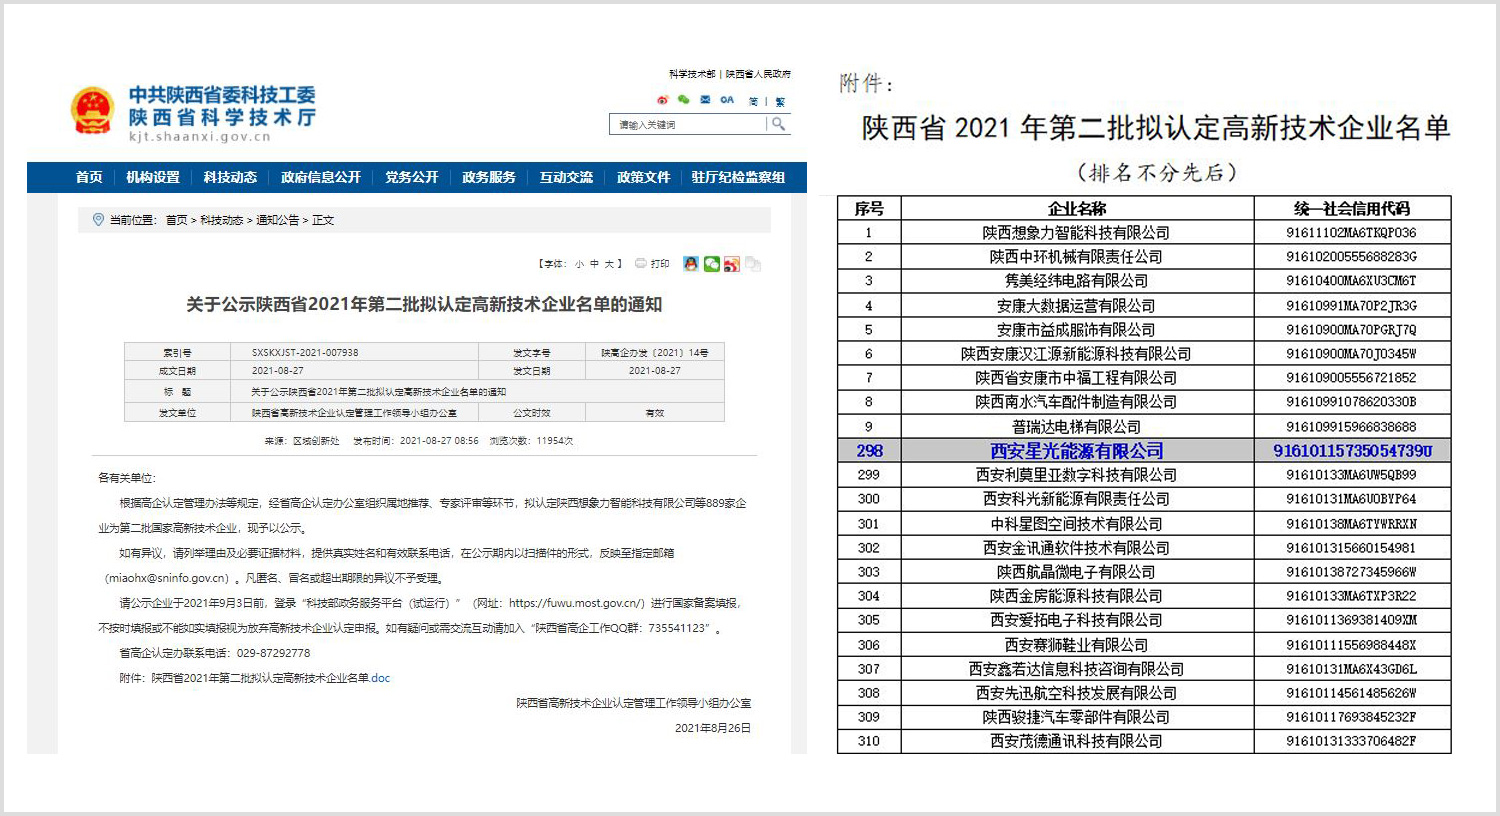Open the 驻厅纪检监察组 navigation menu

(x=738, y=177)
